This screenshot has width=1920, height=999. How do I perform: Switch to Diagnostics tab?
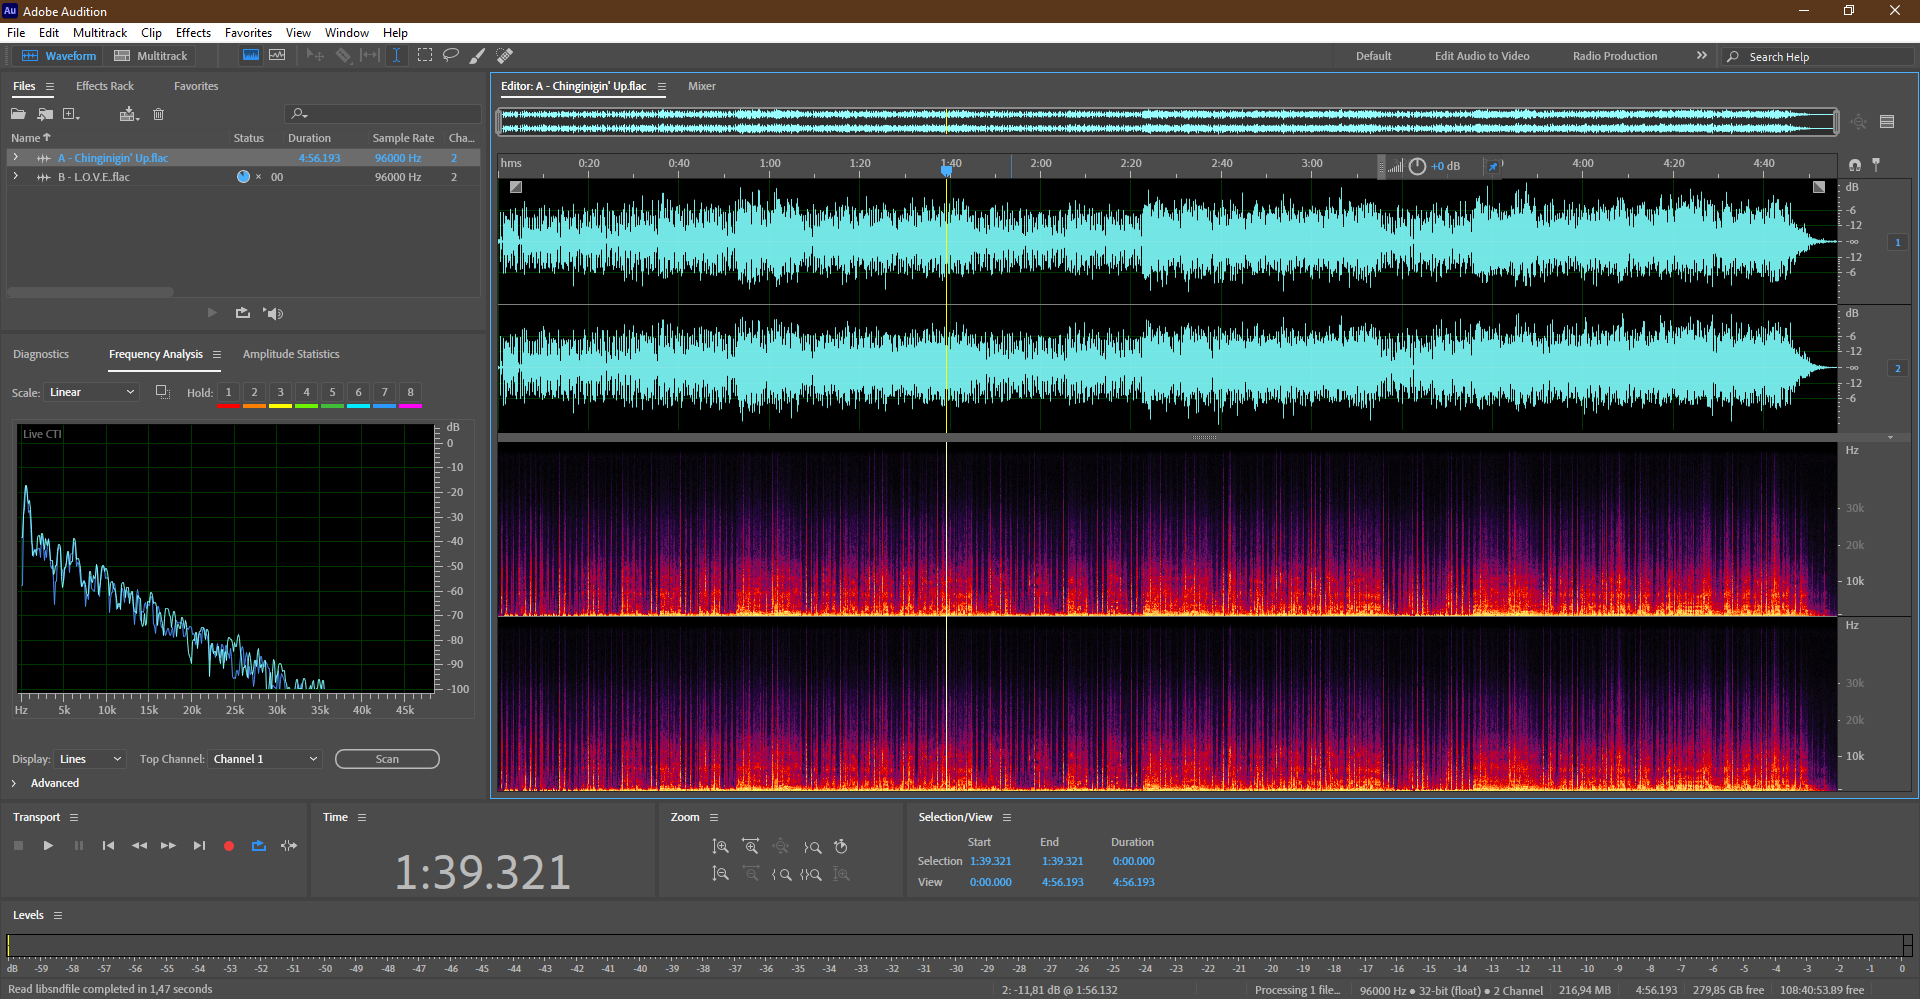click(x=41, y=354)
